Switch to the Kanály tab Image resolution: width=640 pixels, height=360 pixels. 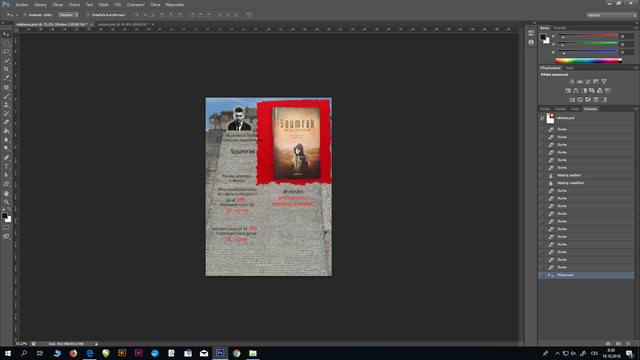point(560,109)
